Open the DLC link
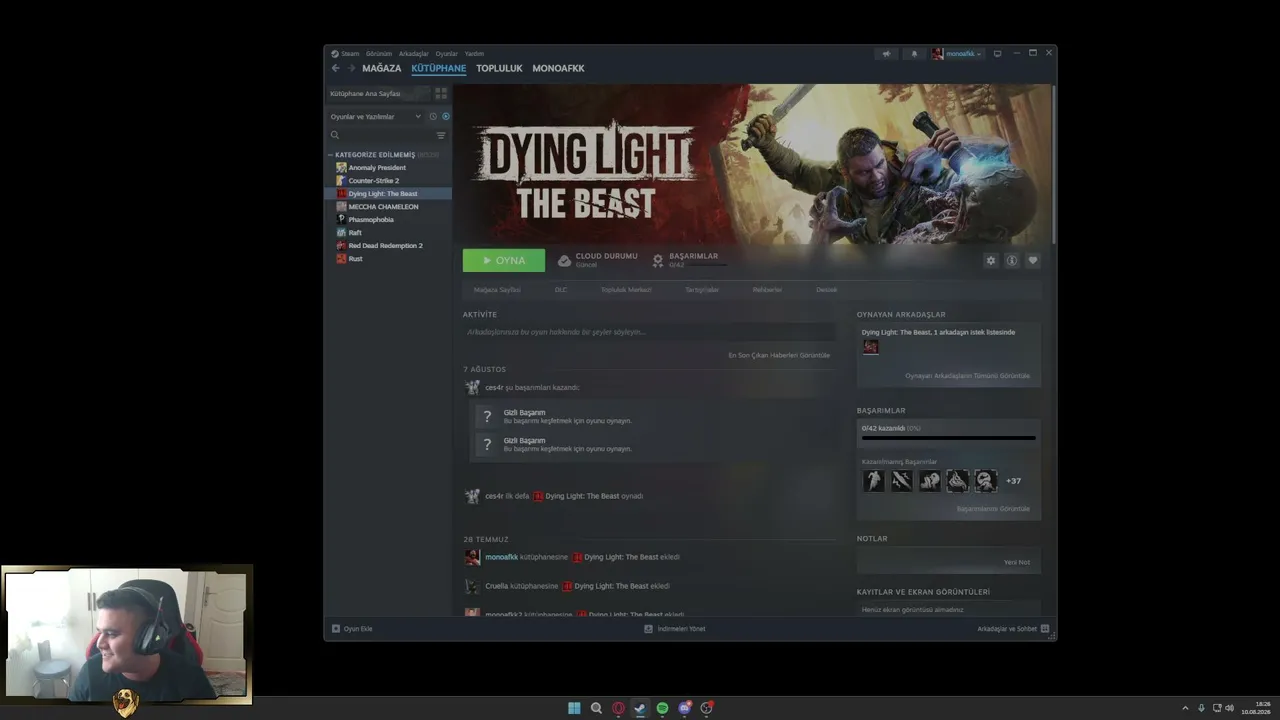The height and width of the screenshot is (720, 1280). click(561, 290)
